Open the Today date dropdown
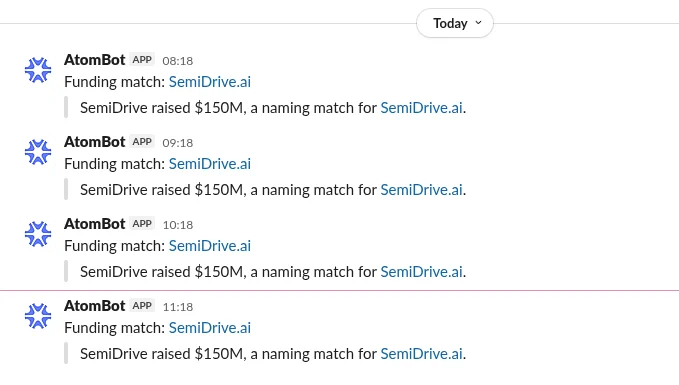 click(x=455, y=23)
